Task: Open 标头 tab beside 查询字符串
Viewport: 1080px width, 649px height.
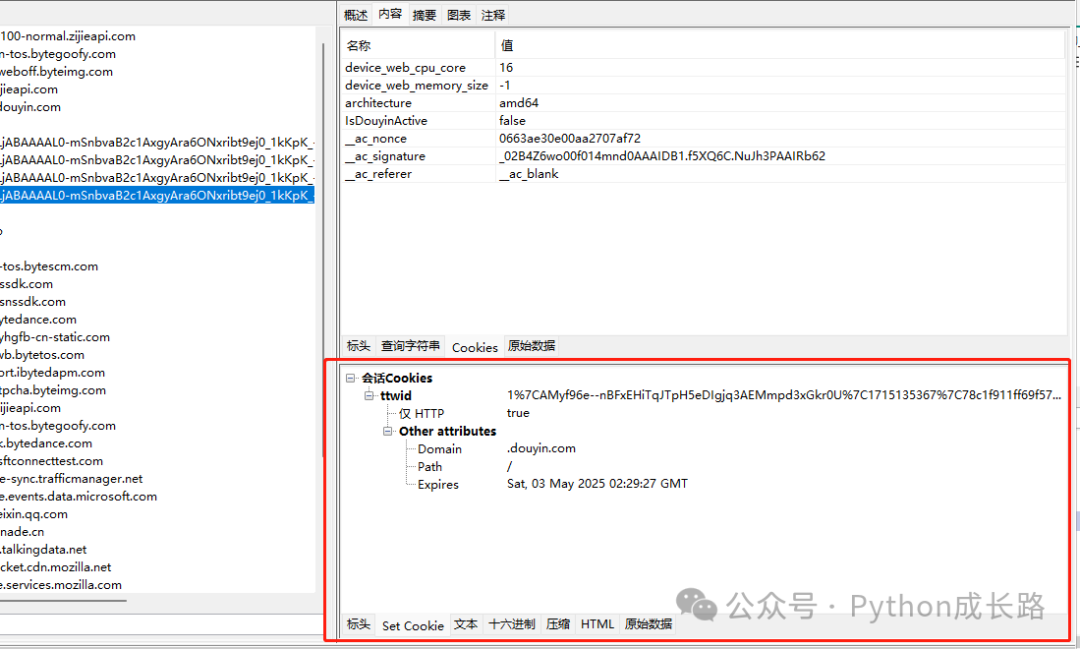Action: click(359, 346)
